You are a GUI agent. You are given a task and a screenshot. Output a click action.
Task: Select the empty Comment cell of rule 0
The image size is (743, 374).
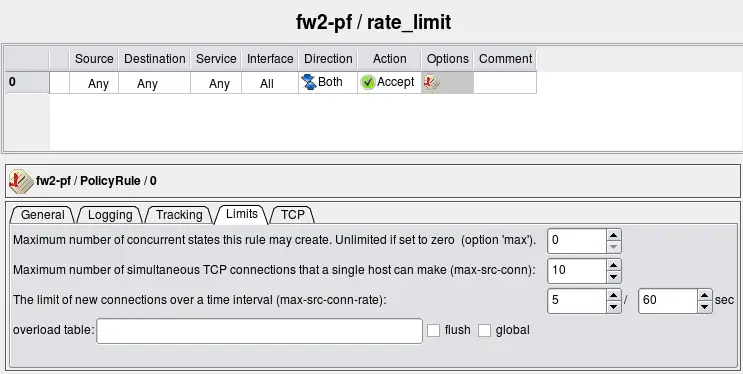[x=505, y=83]
